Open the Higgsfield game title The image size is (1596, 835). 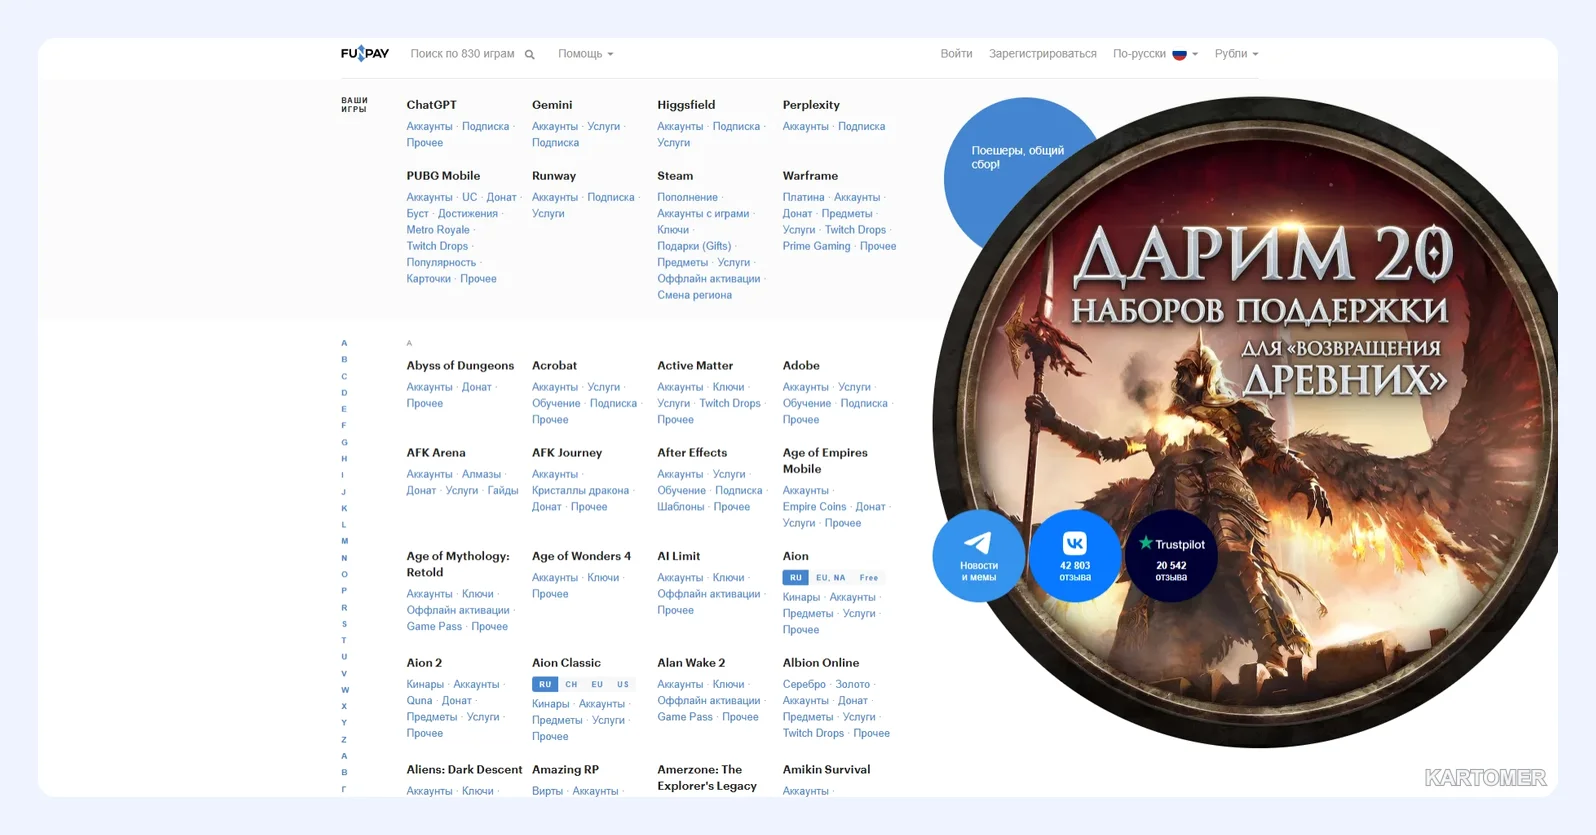(686, 105)
